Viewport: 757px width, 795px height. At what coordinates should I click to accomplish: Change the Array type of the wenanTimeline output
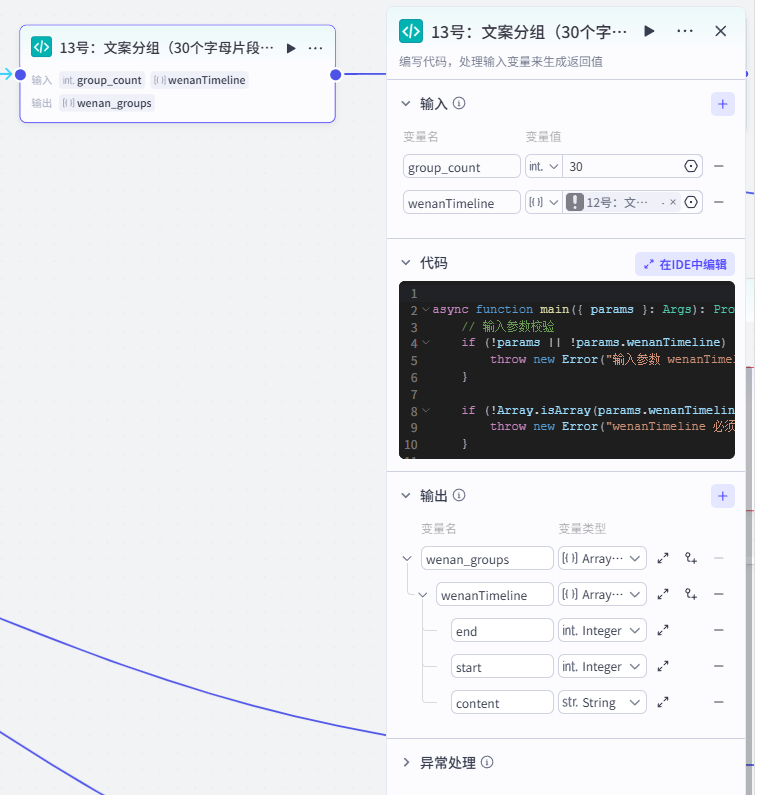(602, 594)
